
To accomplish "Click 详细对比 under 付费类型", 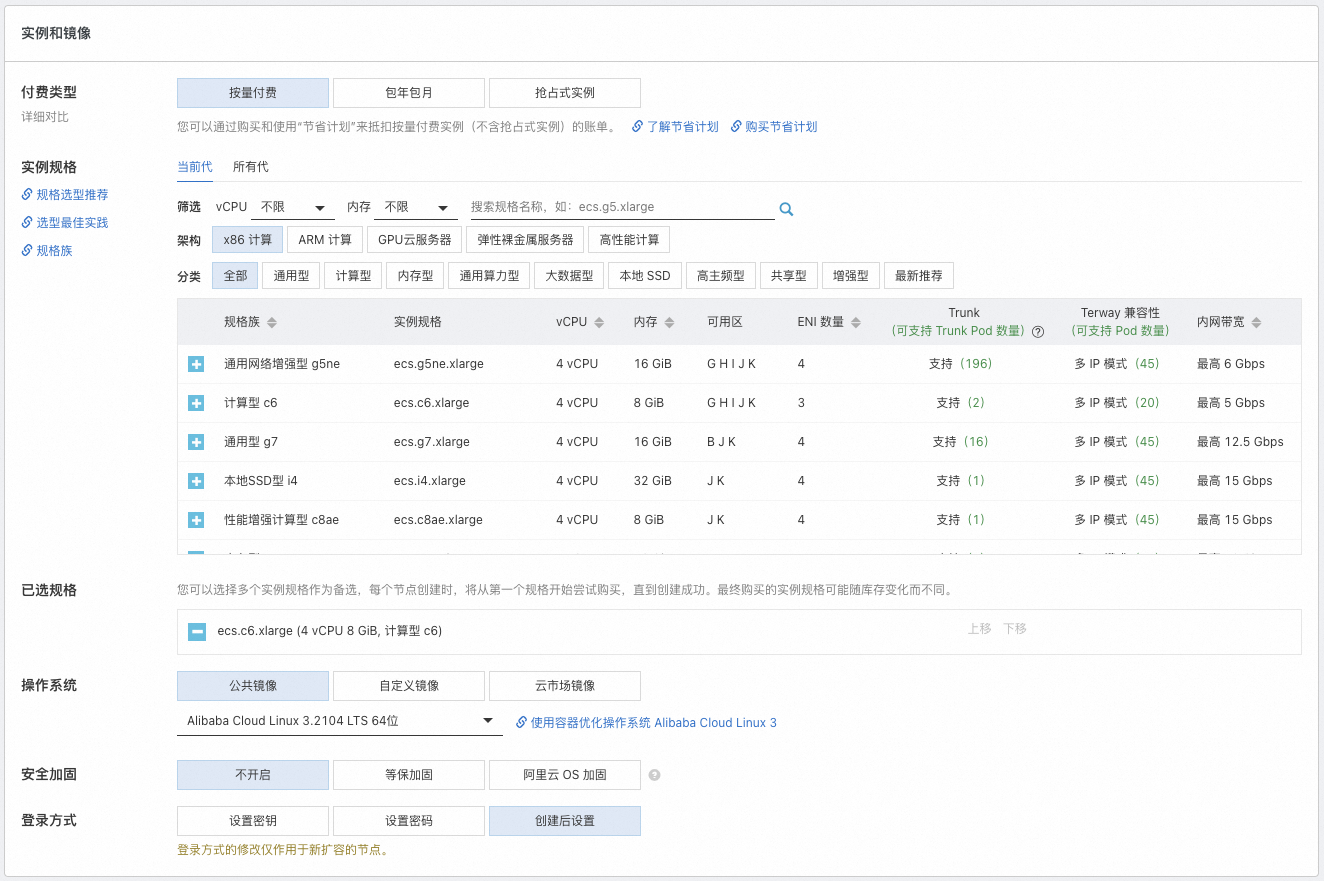I will point(45,117).
